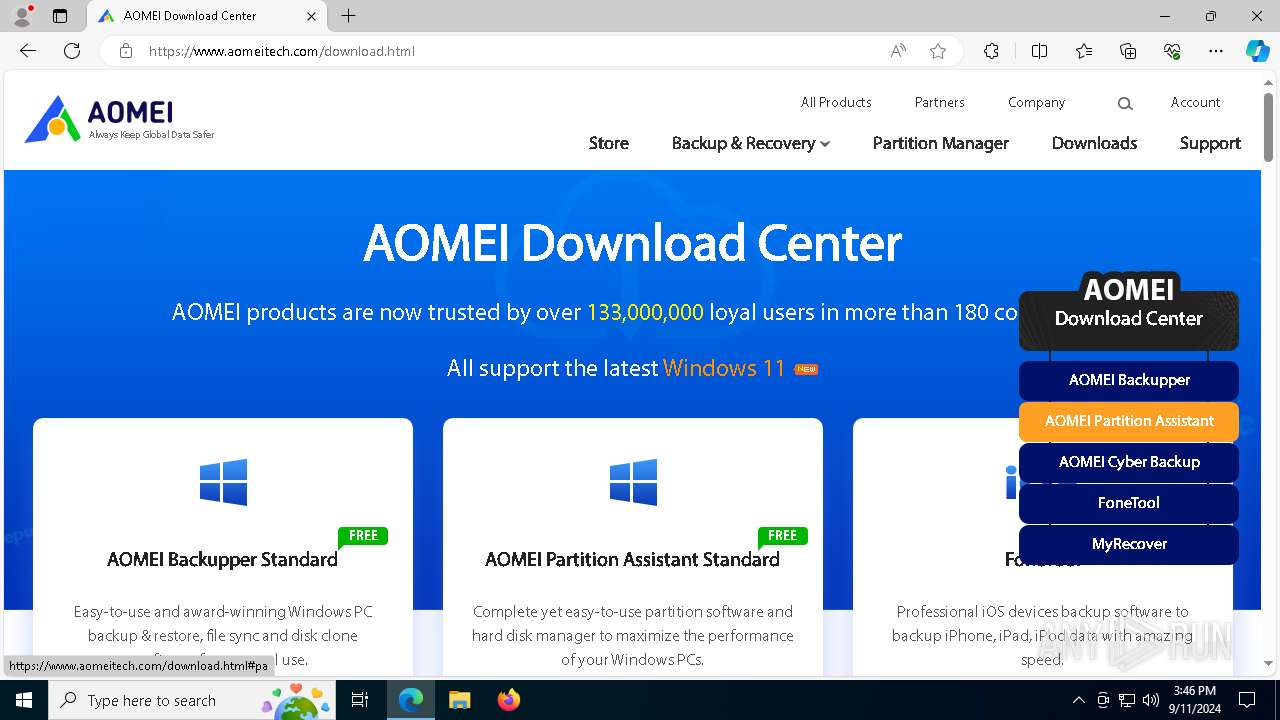
Task: Jump to MyRecover in side panel
Action: coord(1129,544)
